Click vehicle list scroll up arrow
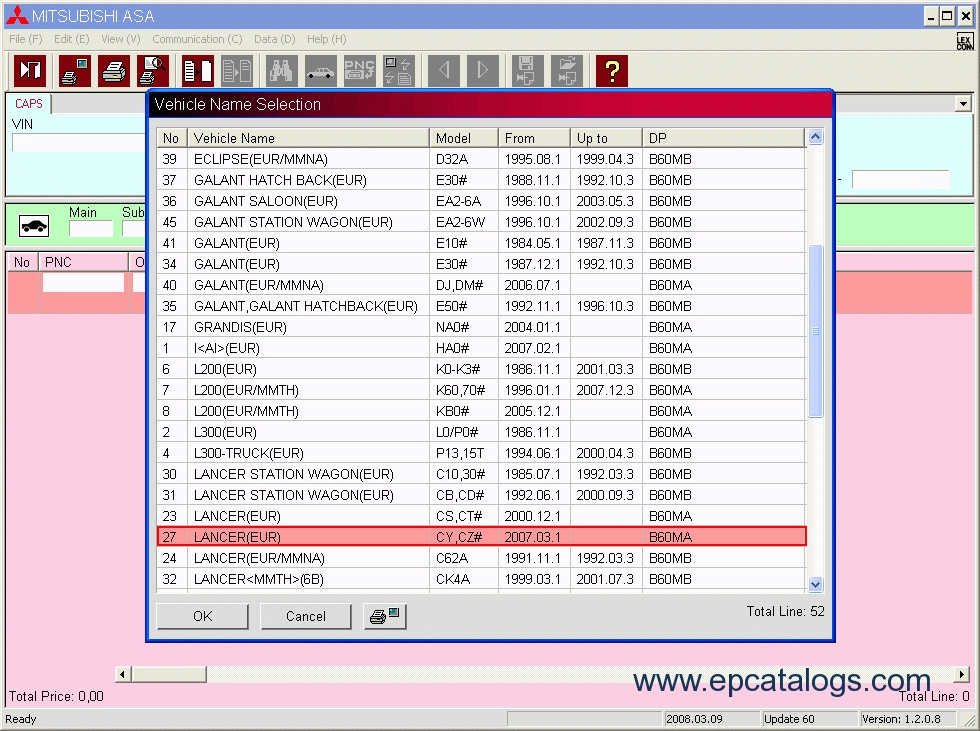The image size is (980, 731). [815, 138]
